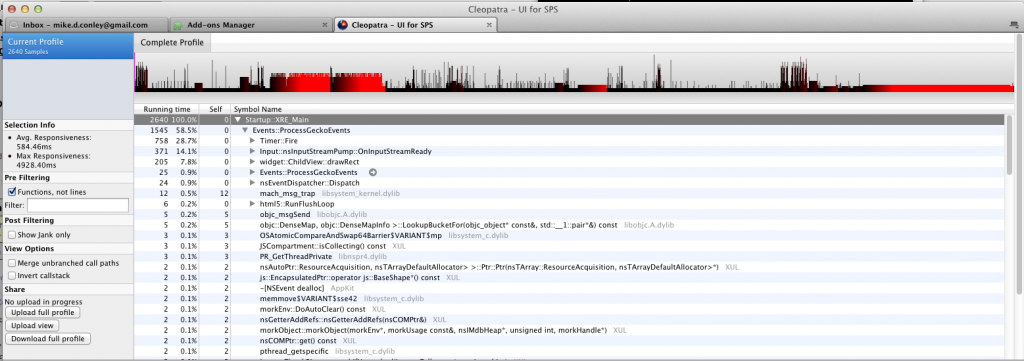The height and width of the screenshot is (361, 1024).
Task: Click the Upload full profile button
Action: 43,313
